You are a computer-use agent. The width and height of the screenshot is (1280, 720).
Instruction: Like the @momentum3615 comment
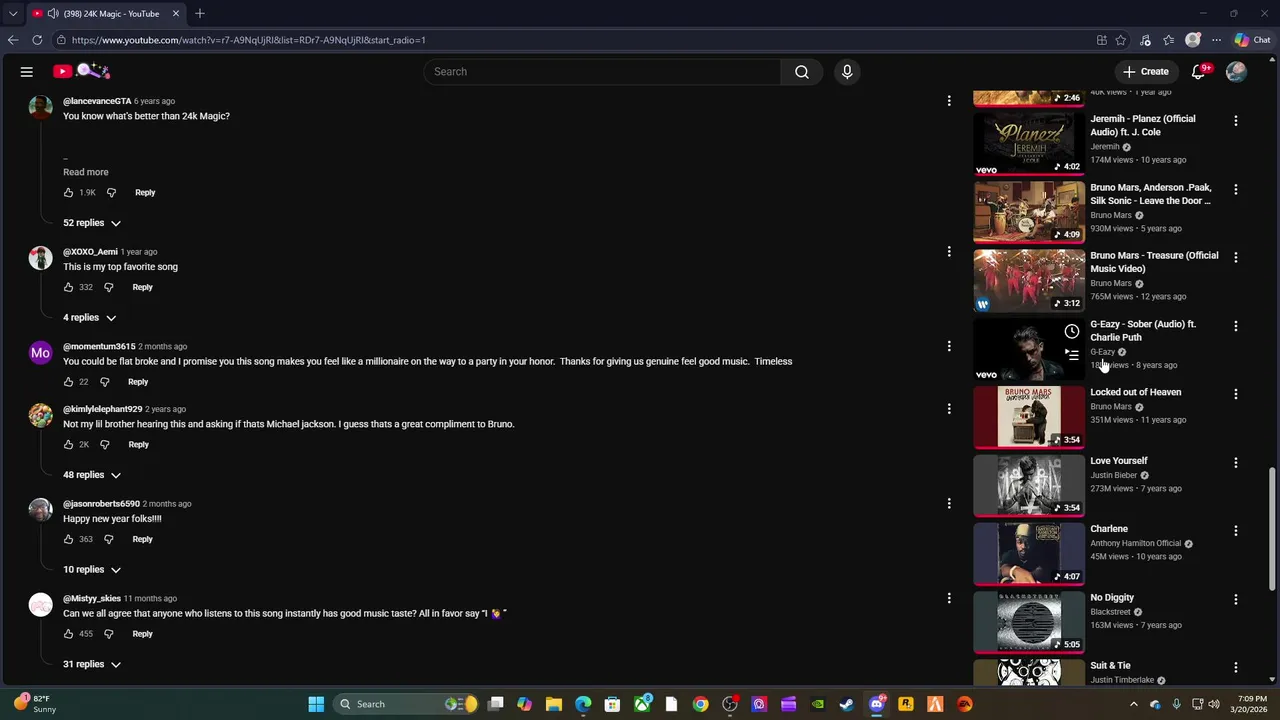point(68,382)
